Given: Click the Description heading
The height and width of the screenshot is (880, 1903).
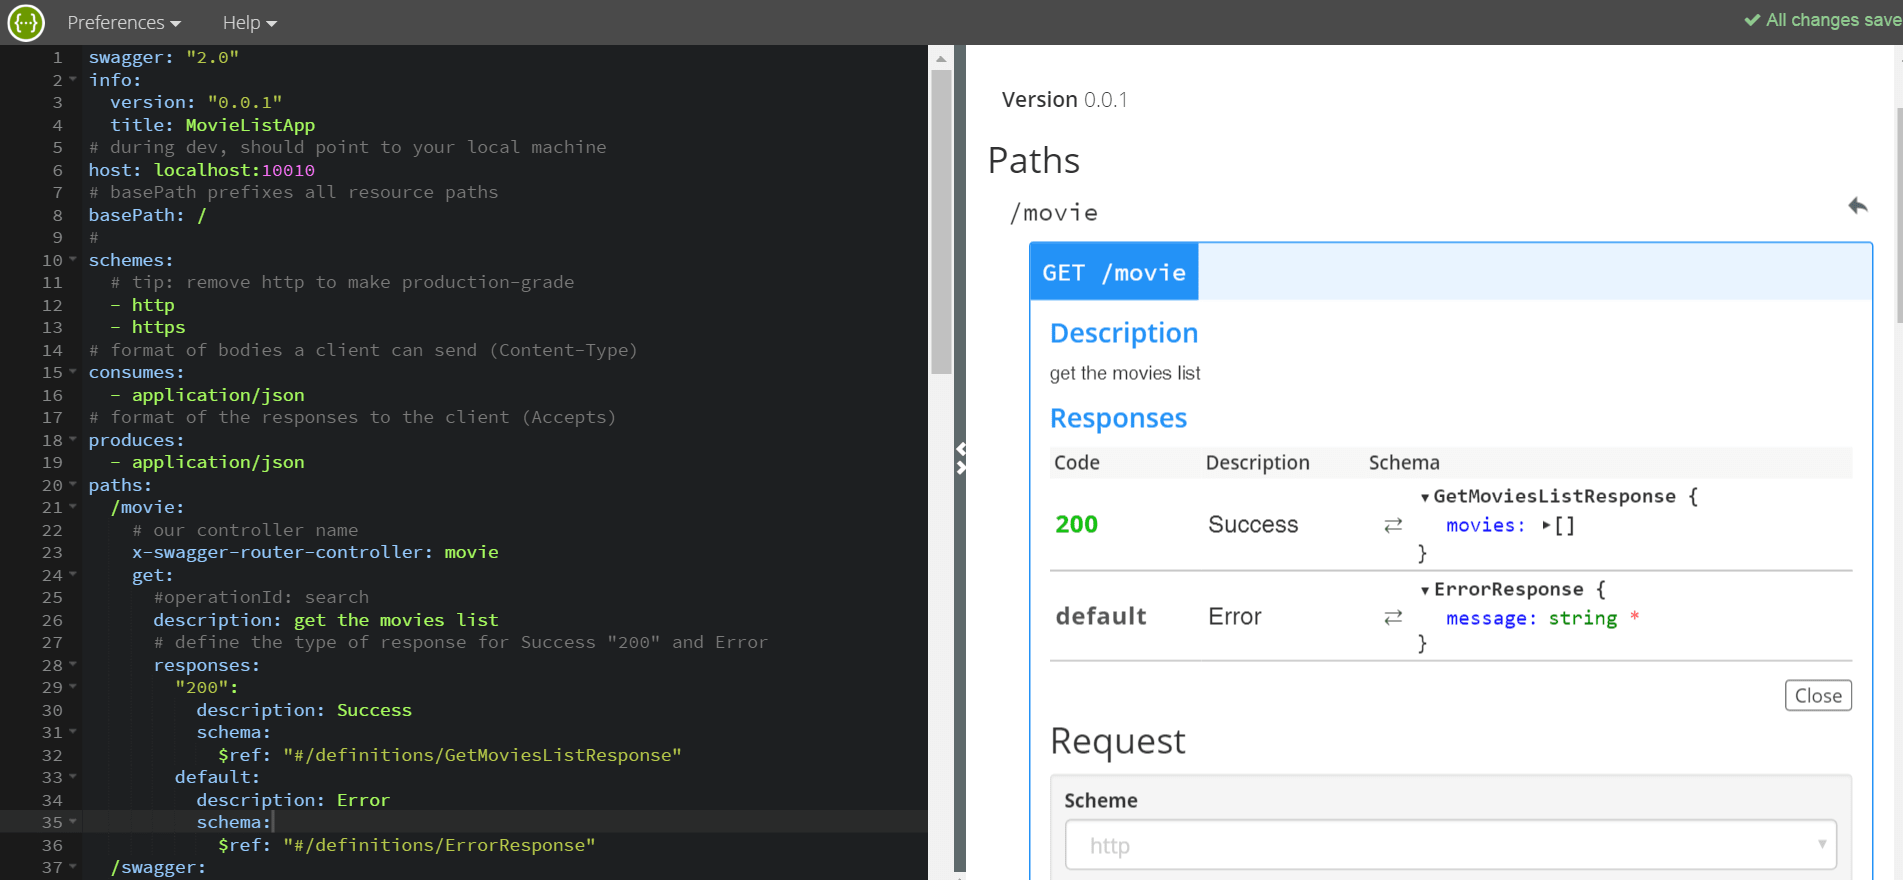Looking at the screenshot, I should coord(1124,333).
